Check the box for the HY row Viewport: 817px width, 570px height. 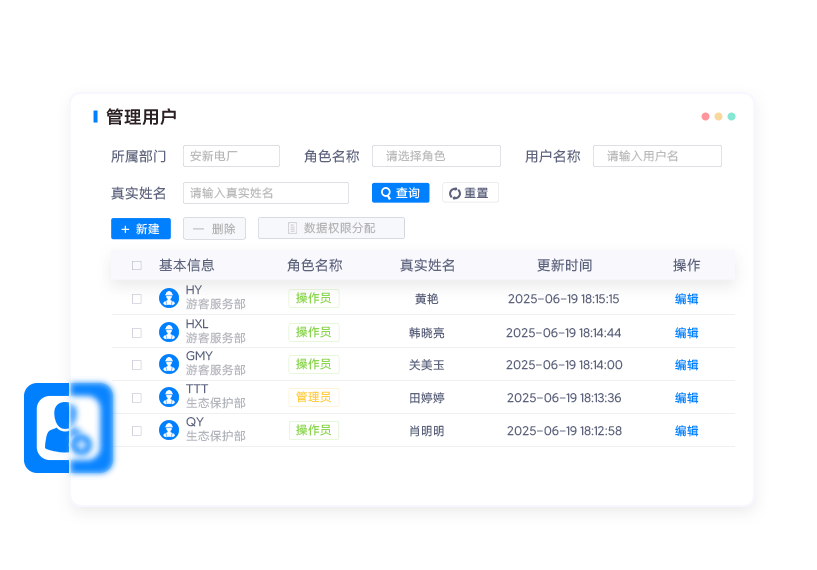pyautogui.click(x=137, y=299)
